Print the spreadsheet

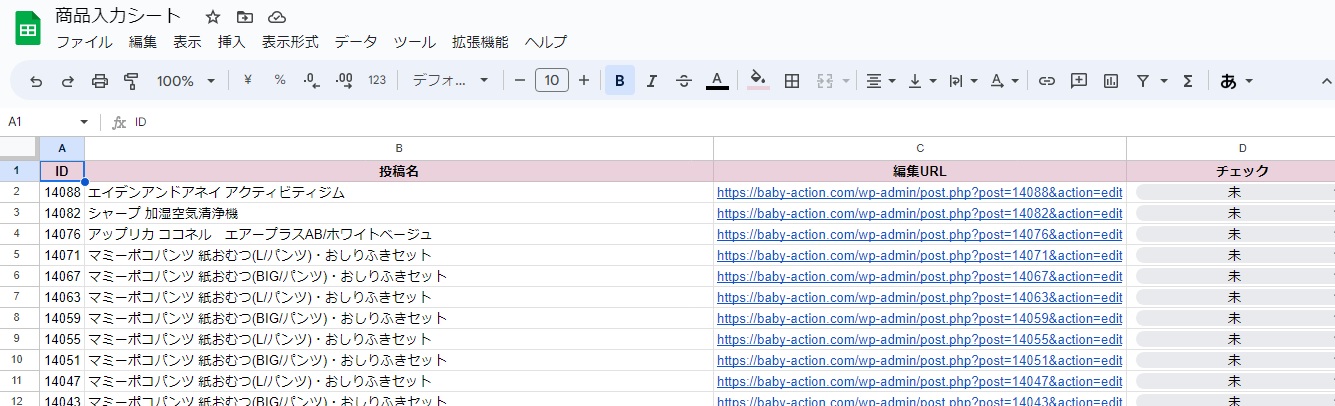pyautogui.click(x=100, y=81)
